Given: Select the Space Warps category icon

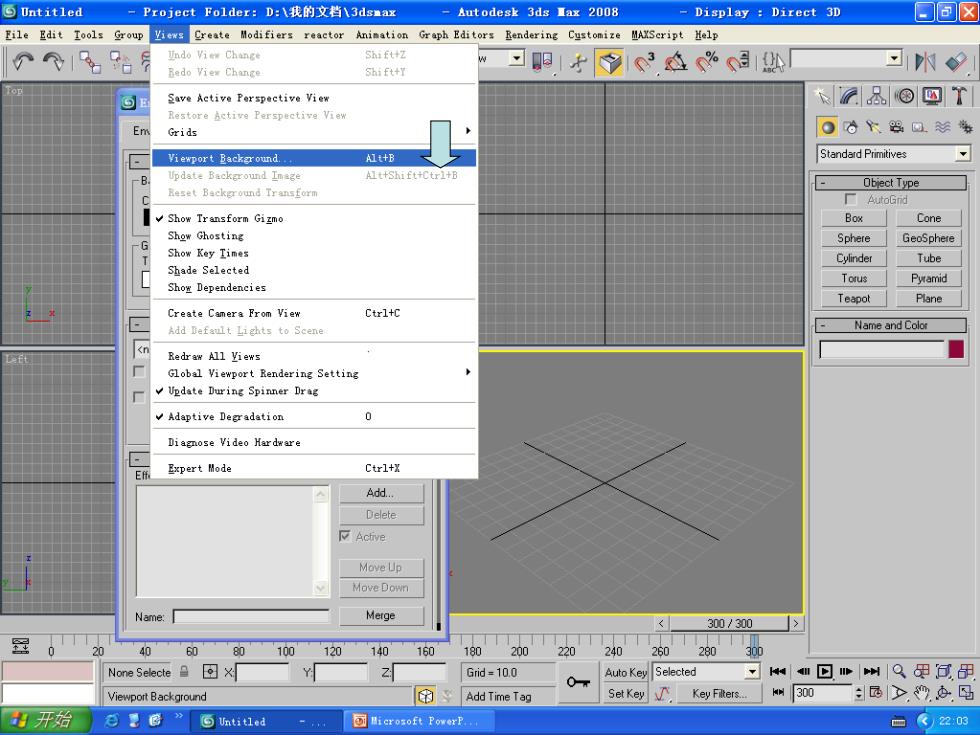Looking at the screenshot, I should (942, 128).
